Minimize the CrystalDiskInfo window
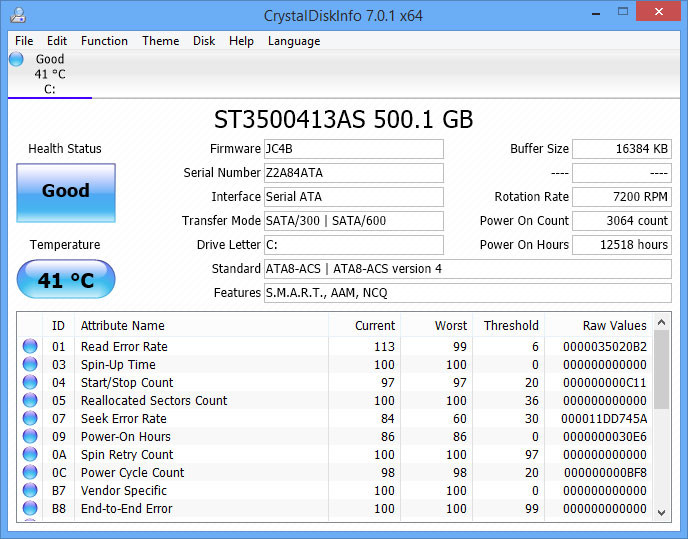 (596, 14)
